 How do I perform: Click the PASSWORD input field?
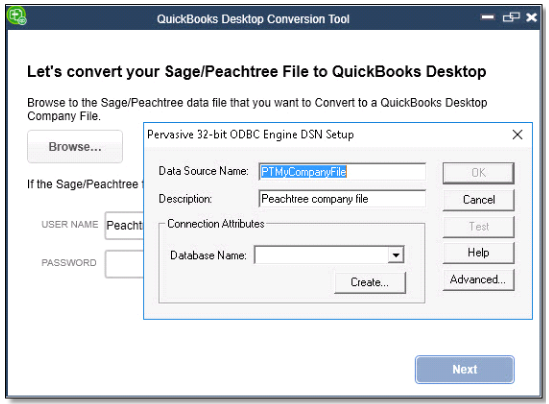(x=124, y=264)
